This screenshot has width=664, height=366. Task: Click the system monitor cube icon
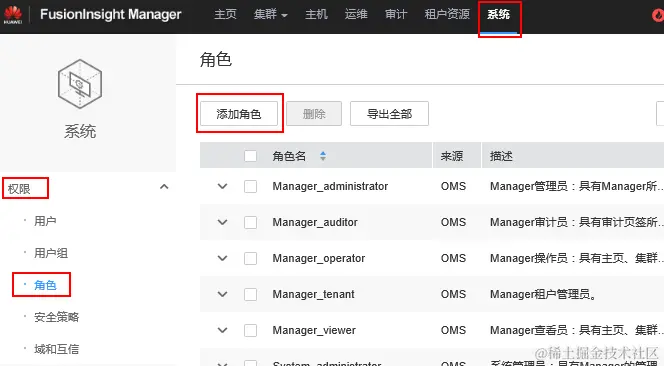(x=80, y=84)
